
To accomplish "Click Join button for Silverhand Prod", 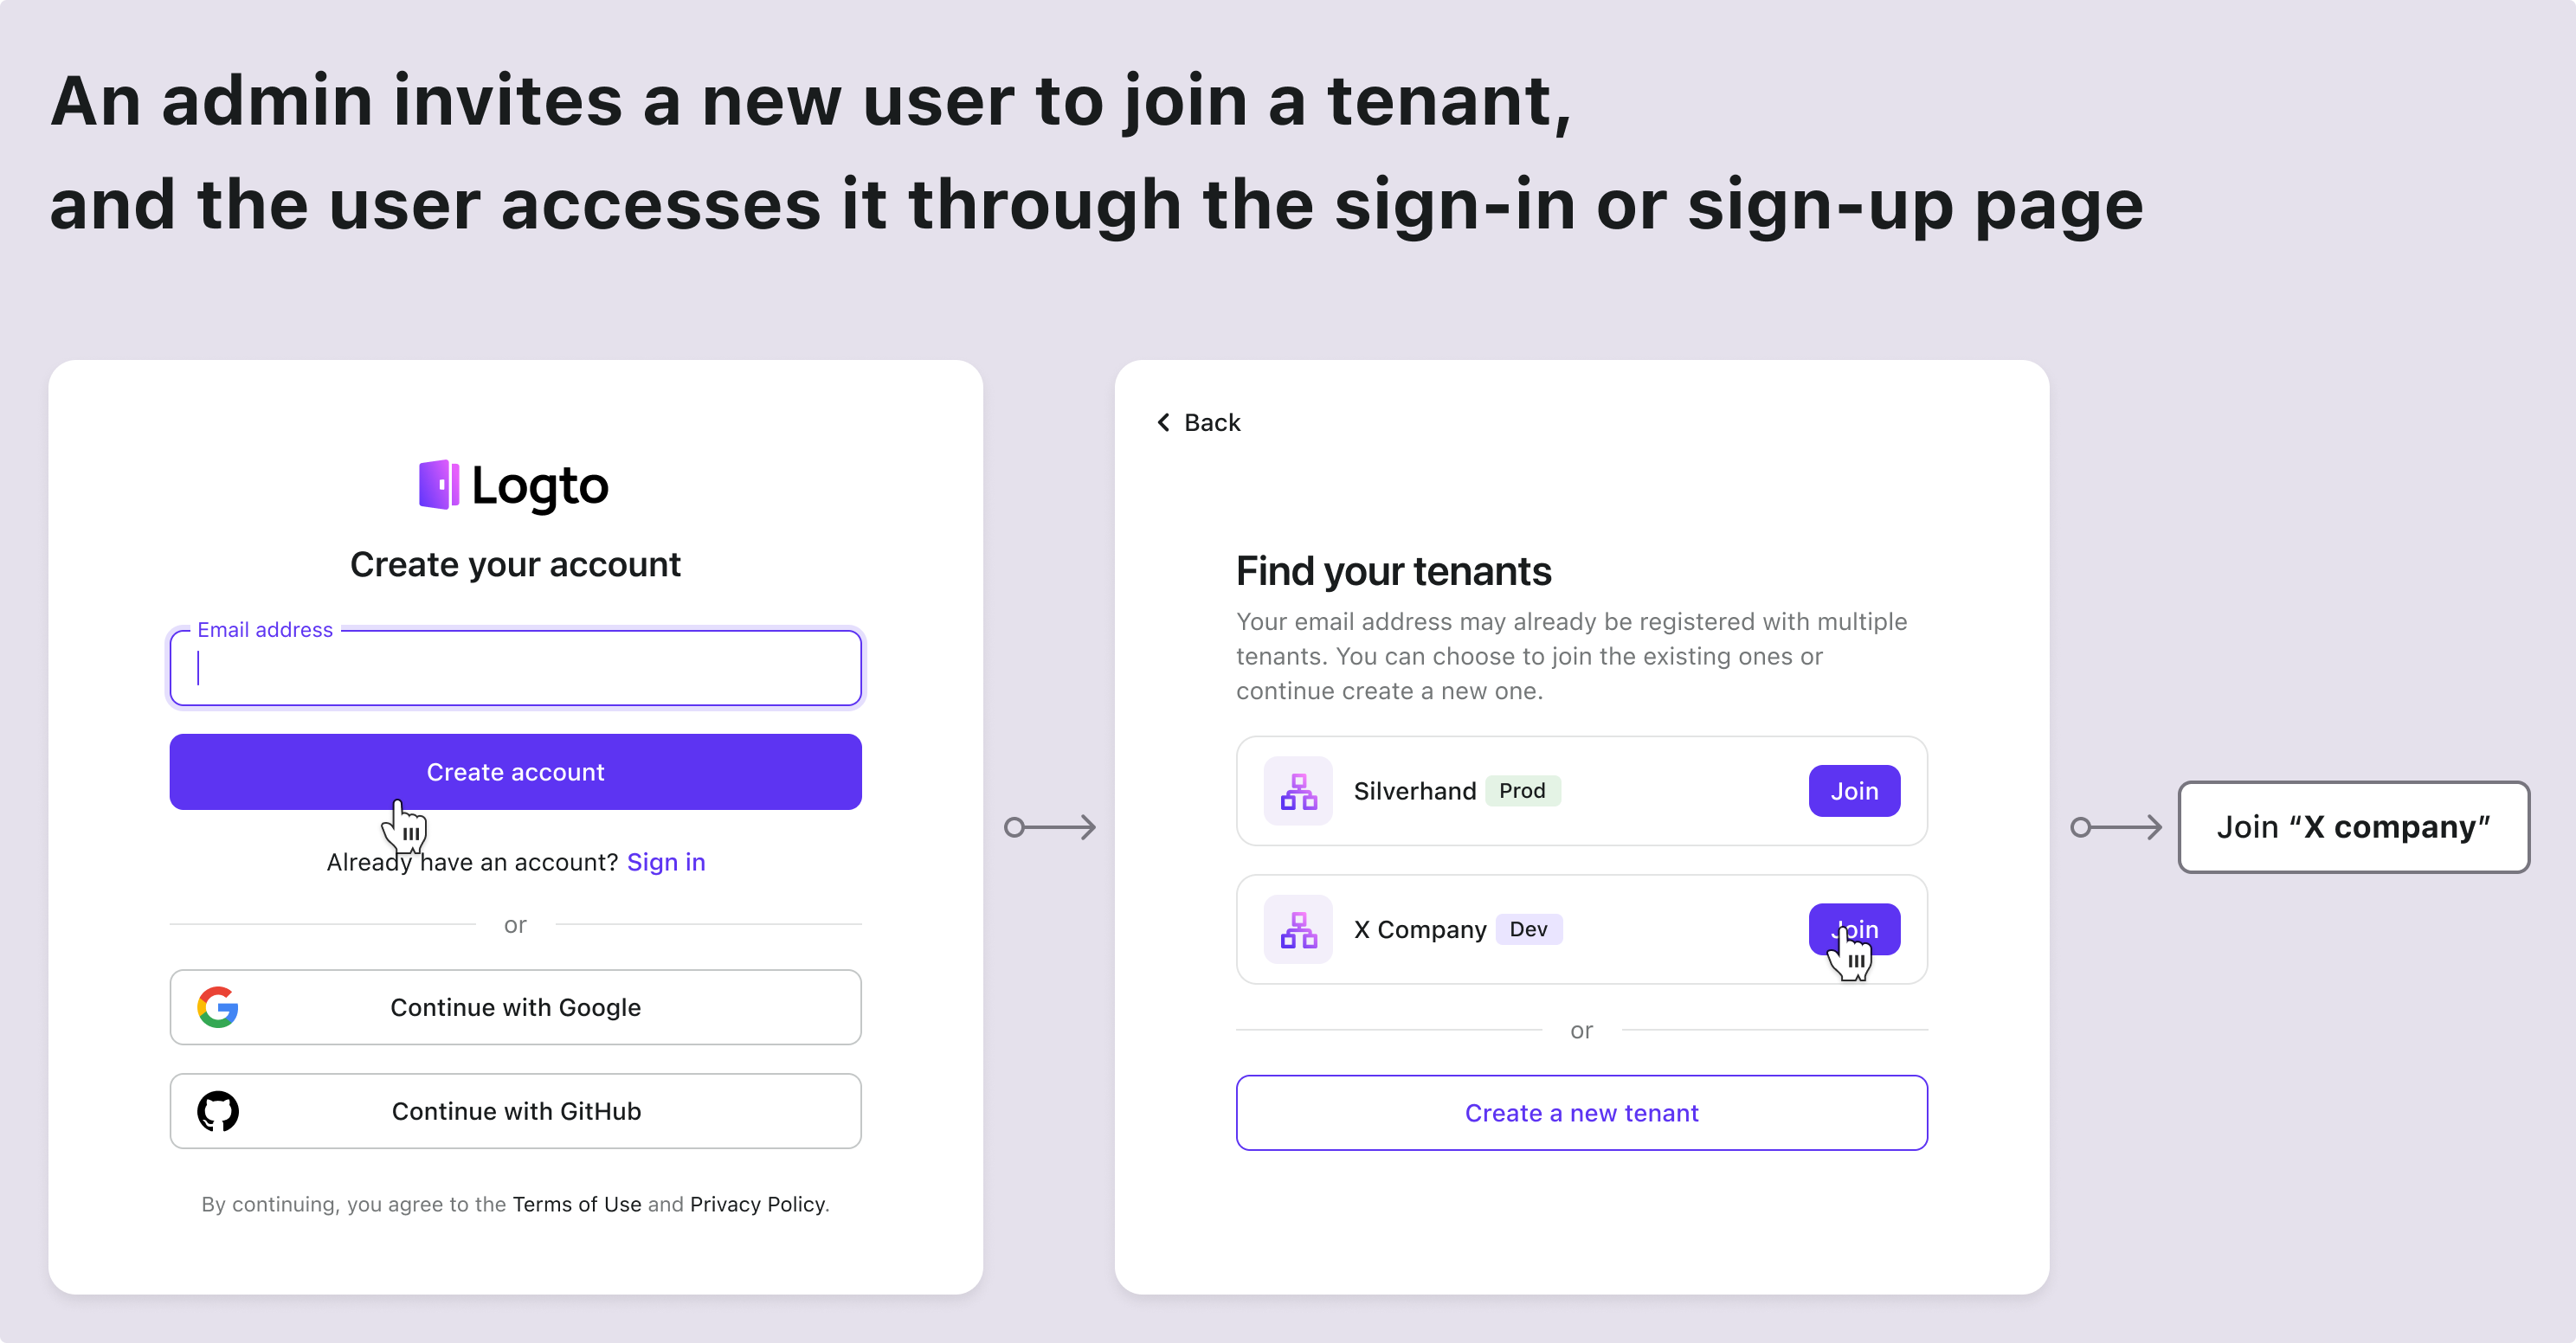I will (x=1853, y=790).
